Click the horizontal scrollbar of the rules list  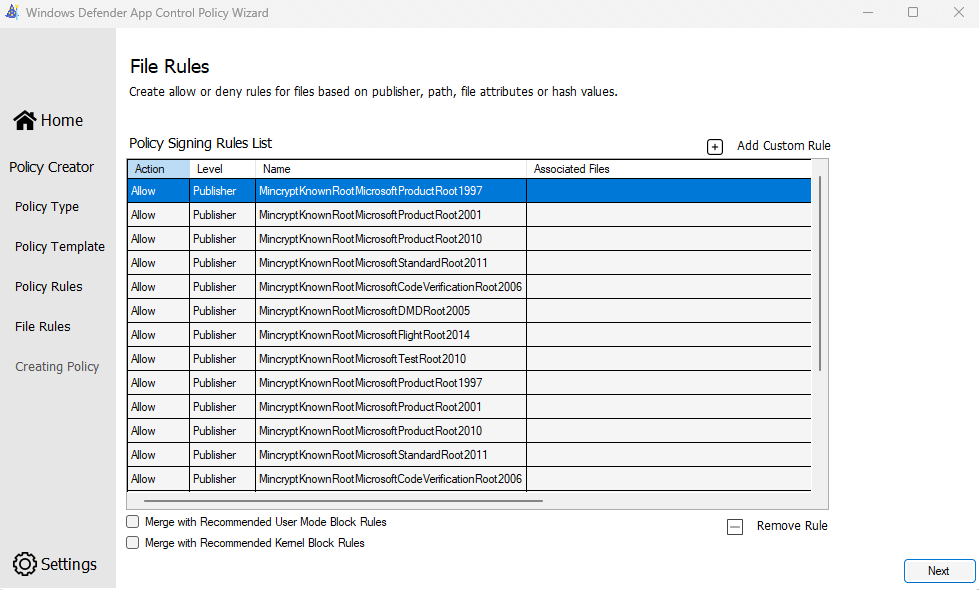(343, 500)
